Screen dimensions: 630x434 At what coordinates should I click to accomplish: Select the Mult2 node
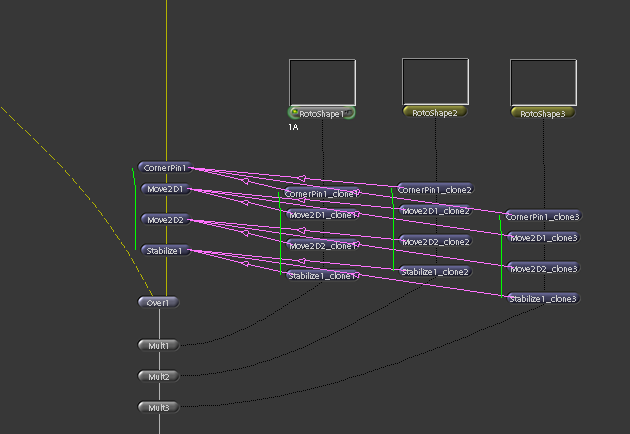point(159,376)
